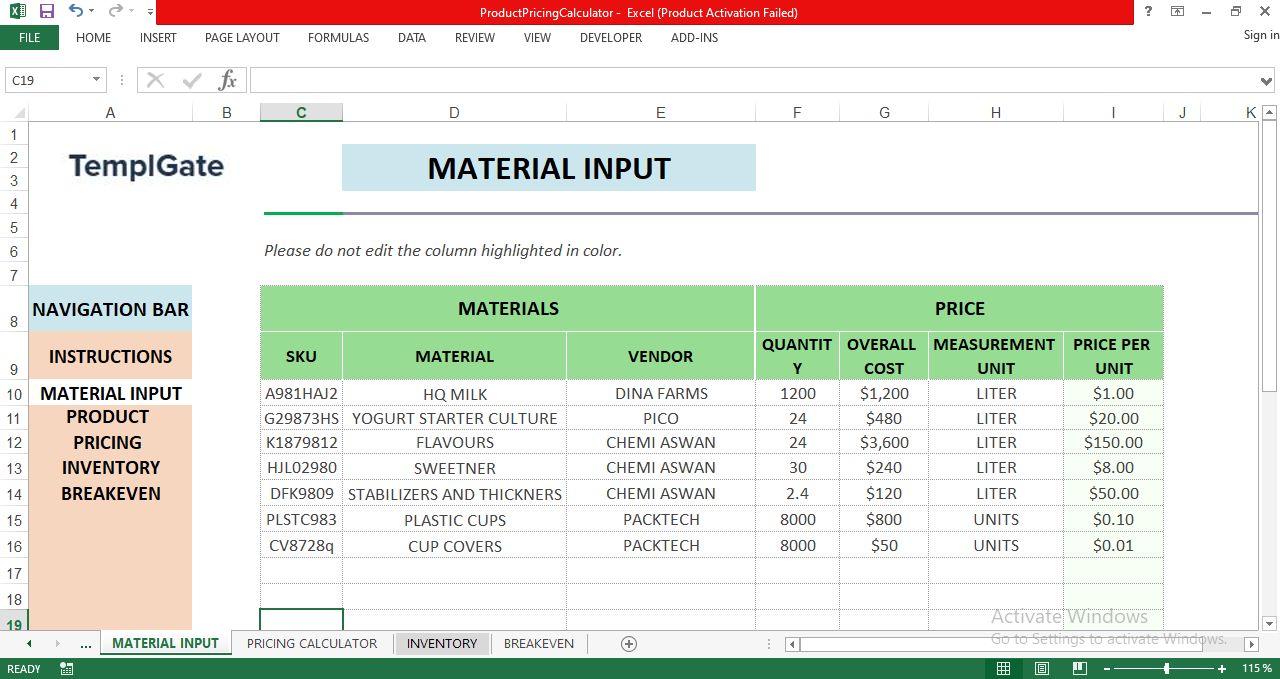The width and height of the screenshot is (1280, 679).
Task: Select the UNITS cell in the CUP COVERS row
Action: coord(996,546)
